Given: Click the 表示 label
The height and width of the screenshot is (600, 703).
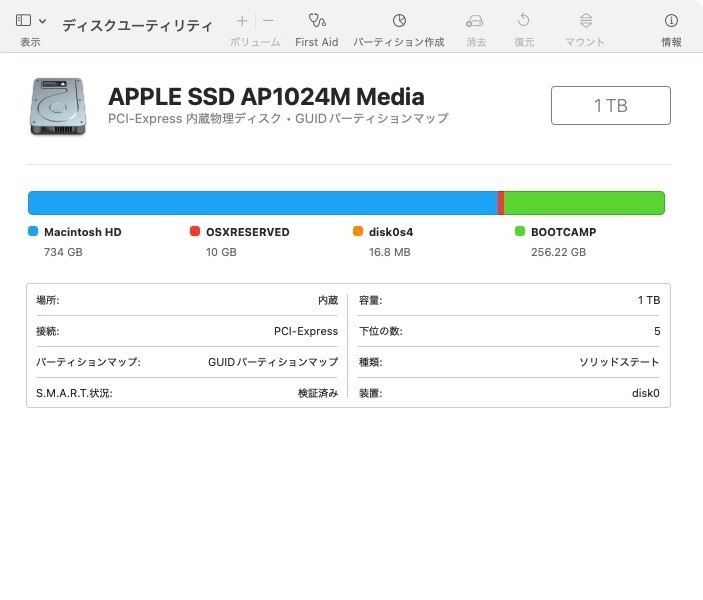Looking at the screenshot, I should coord(30,42).
